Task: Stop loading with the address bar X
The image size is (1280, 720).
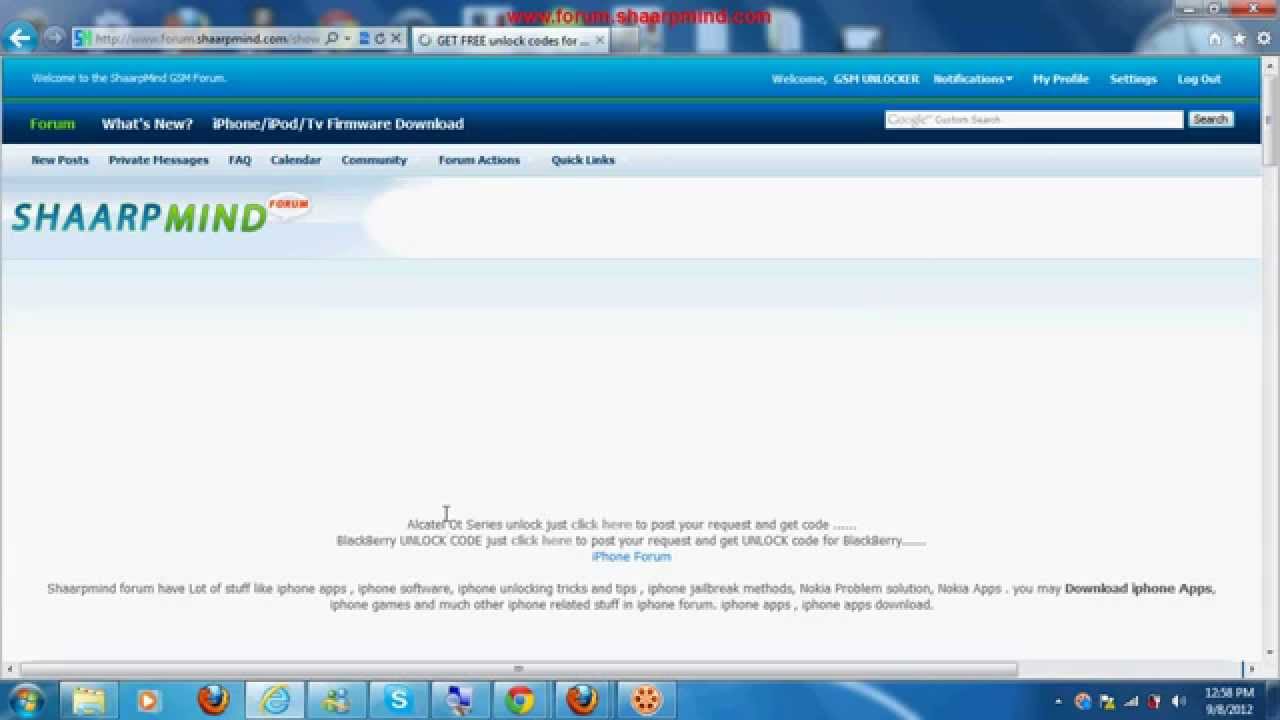Action: (x=396, y=39)
